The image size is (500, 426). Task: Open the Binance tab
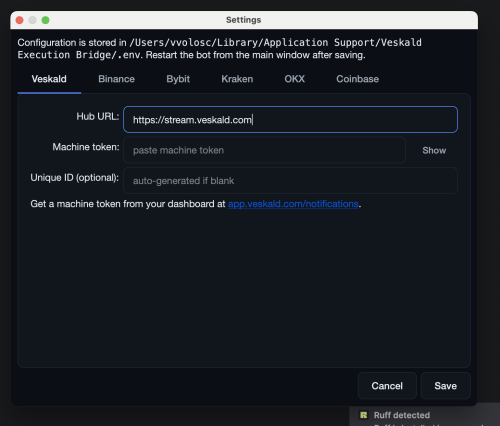[x=116, y=79]
